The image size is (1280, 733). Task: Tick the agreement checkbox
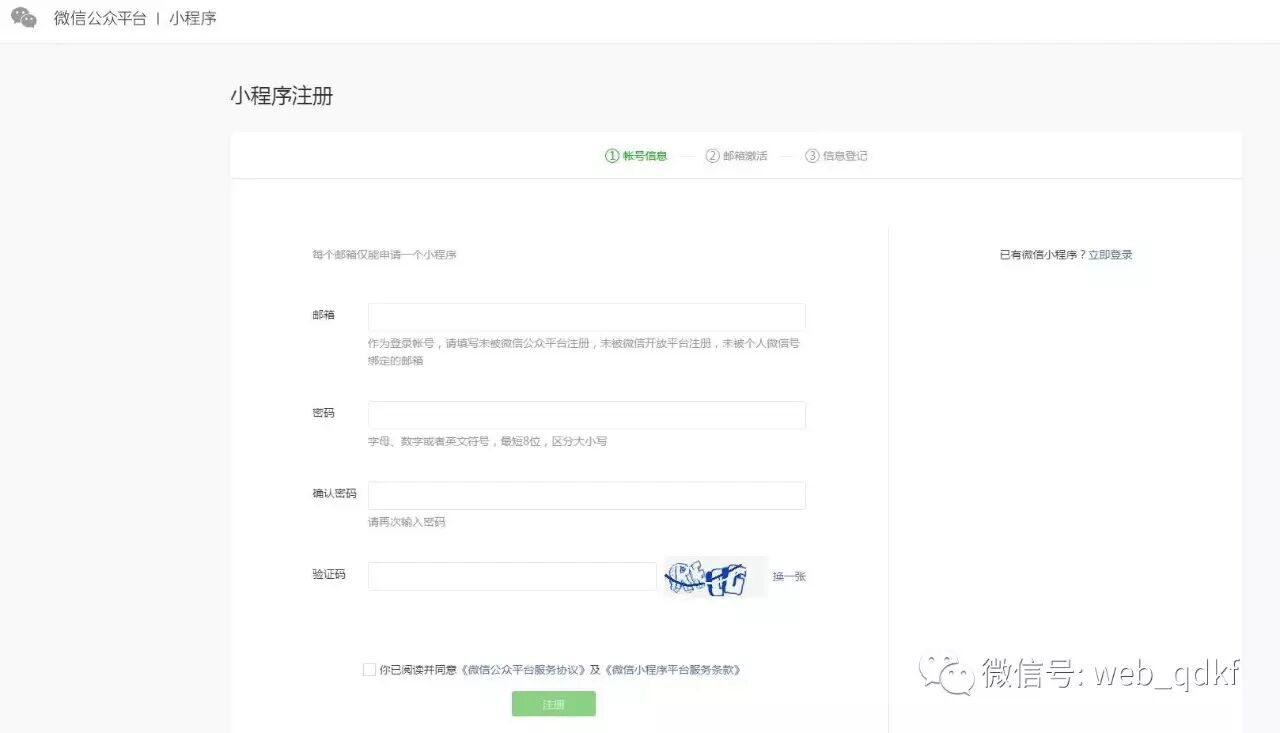(369, 670)
